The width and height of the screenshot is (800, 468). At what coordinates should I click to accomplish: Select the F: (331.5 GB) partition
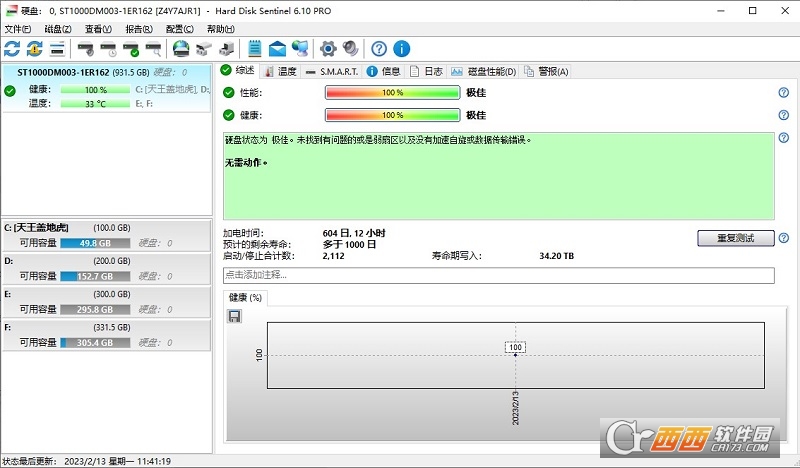pyautogui.click(x=106, y=335)
